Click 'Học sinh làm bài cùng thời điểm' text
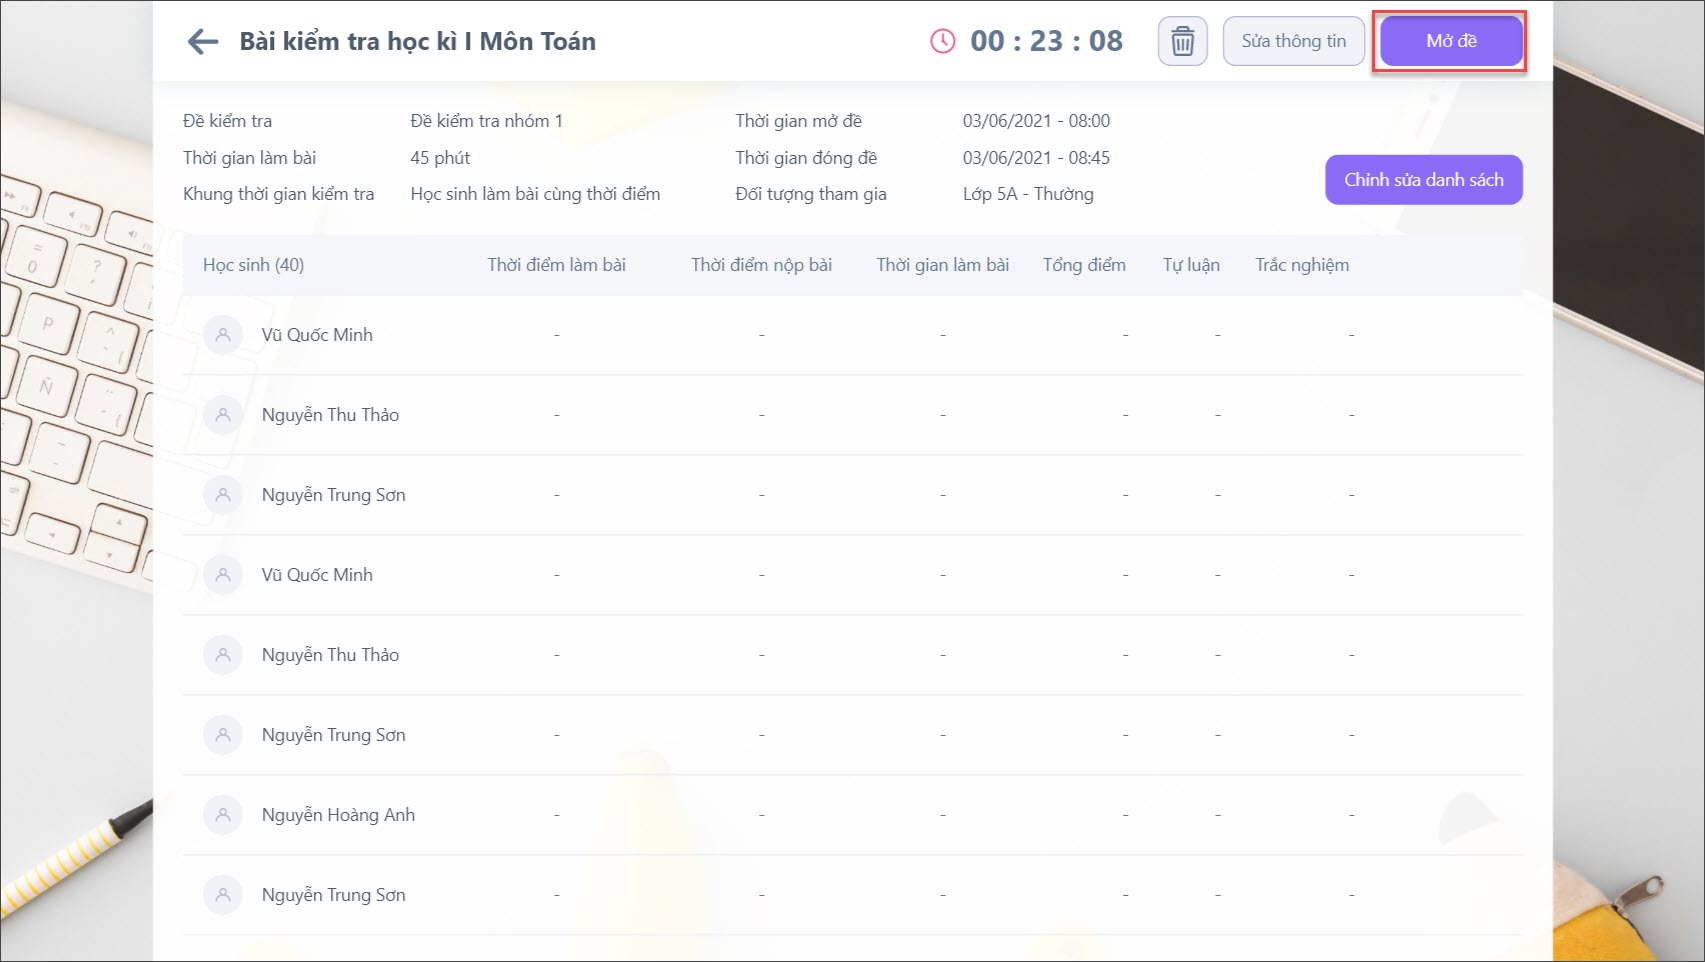The width and height of the screenshot is (1705, 962). (535, 194)
